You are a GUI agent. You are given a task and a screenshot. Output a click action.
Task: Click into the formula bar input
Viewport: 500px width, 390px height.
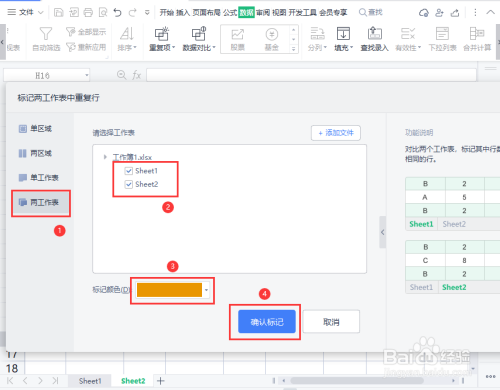pos(311,75)
